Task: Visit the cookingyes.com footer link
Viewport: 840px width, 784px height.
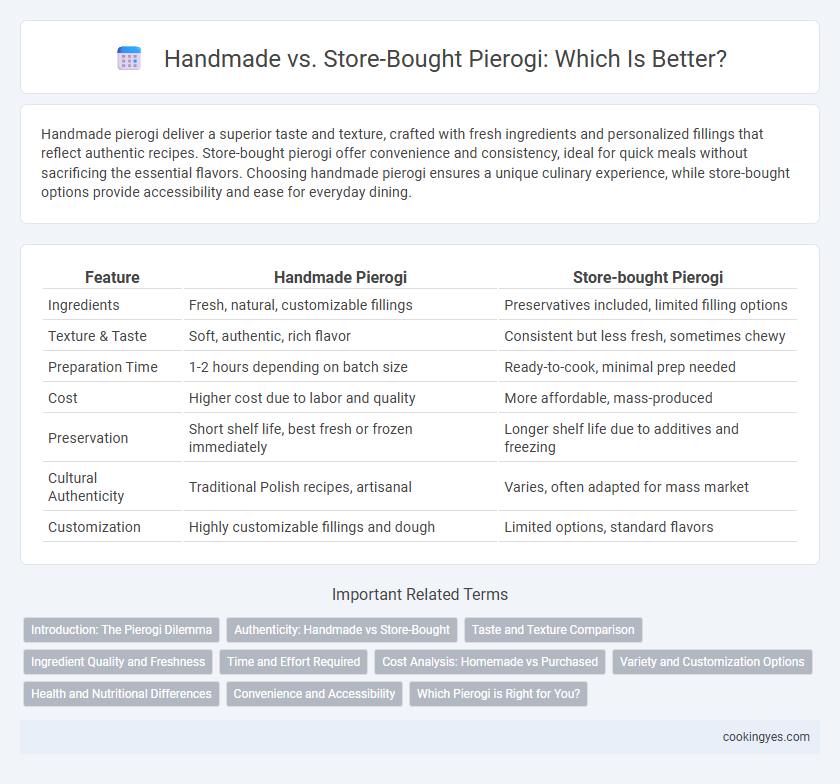Action: [766, 737]
